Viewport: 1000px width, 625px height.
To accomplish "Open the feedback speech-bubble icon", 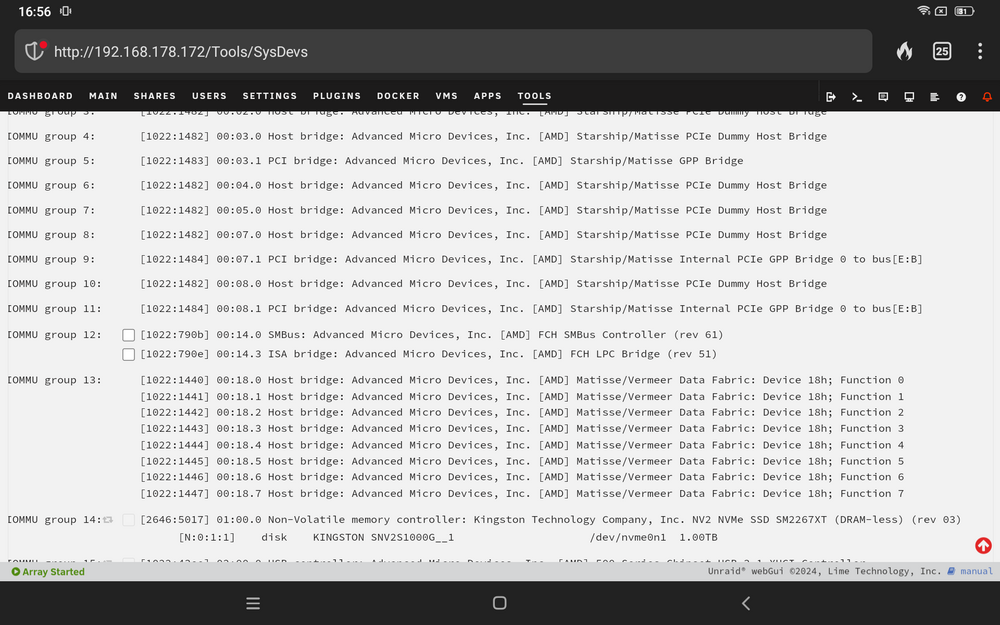I will tap(883, 97).
